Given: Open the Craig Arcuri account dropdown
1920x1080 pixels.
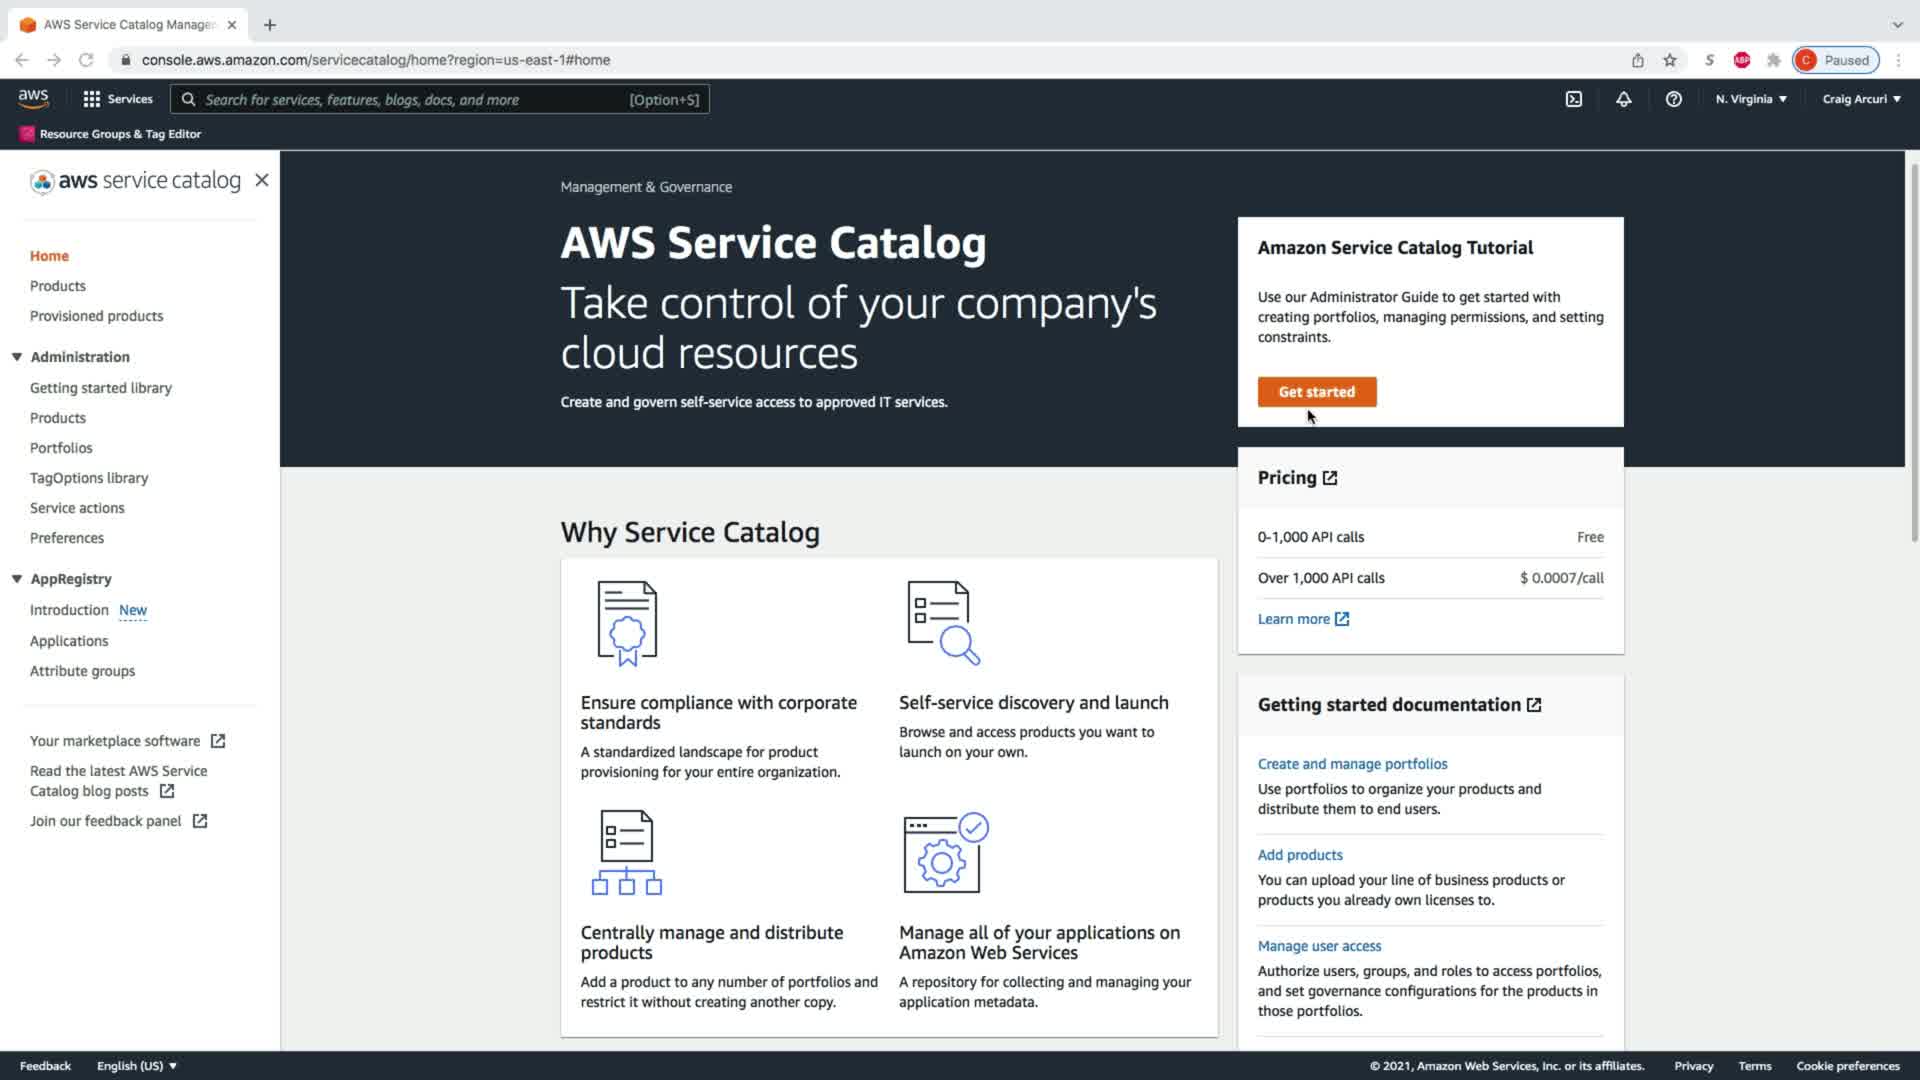Looking at the screenshot, I should [1861, 99].
